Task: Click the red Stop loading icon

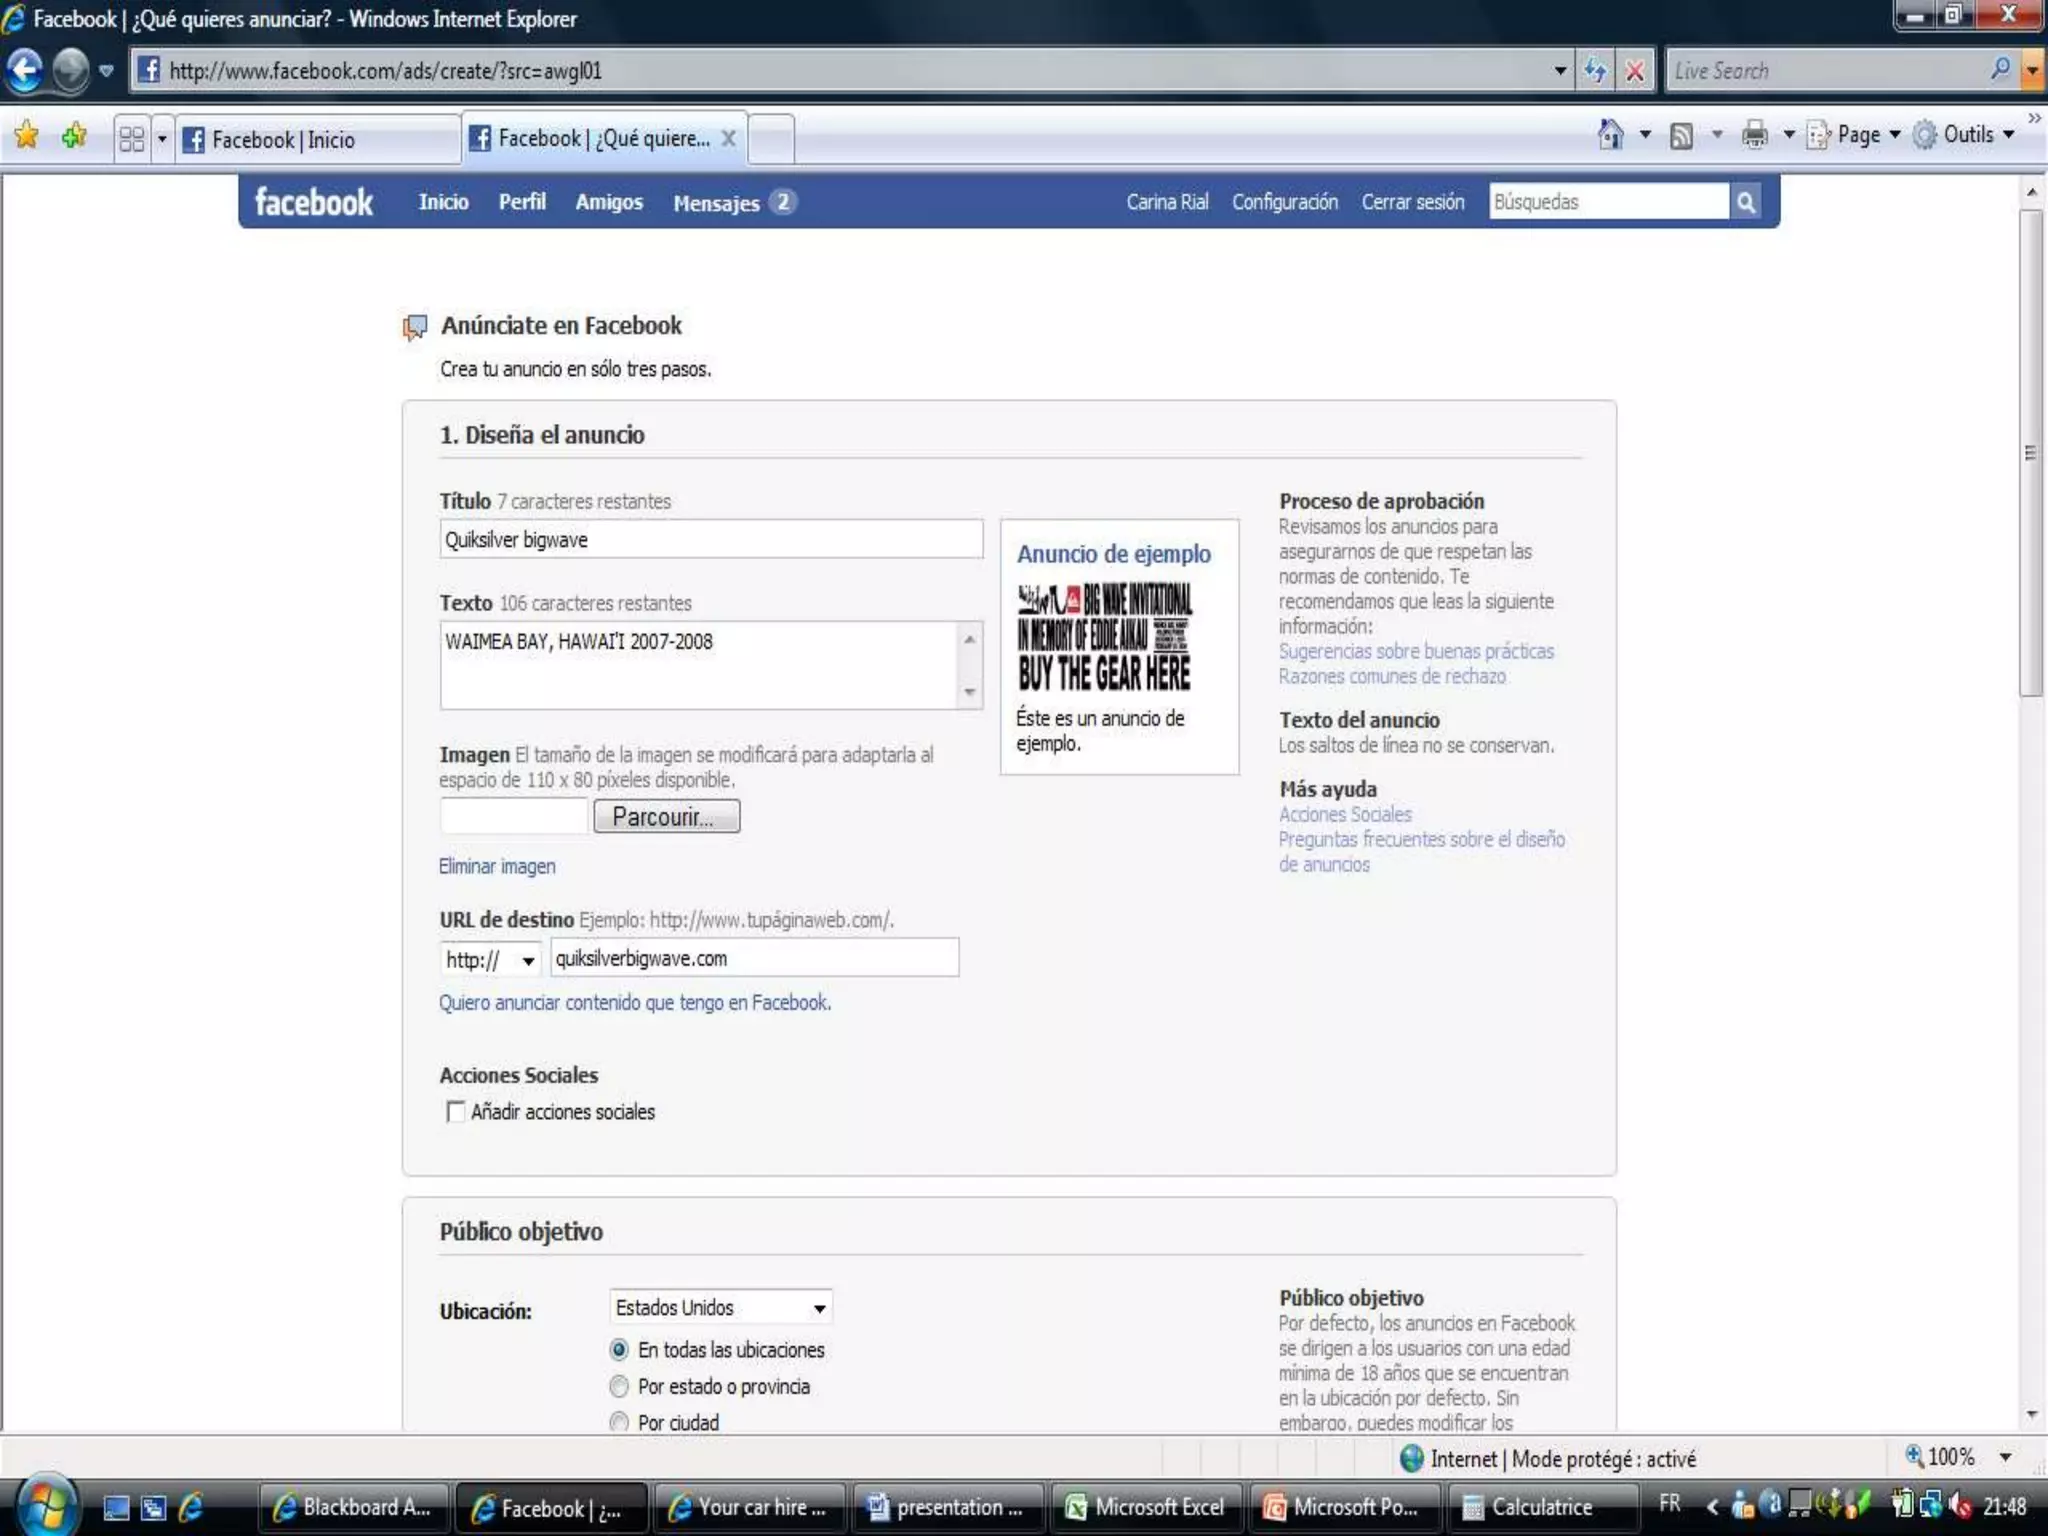Action: (x=1635, y=71)
